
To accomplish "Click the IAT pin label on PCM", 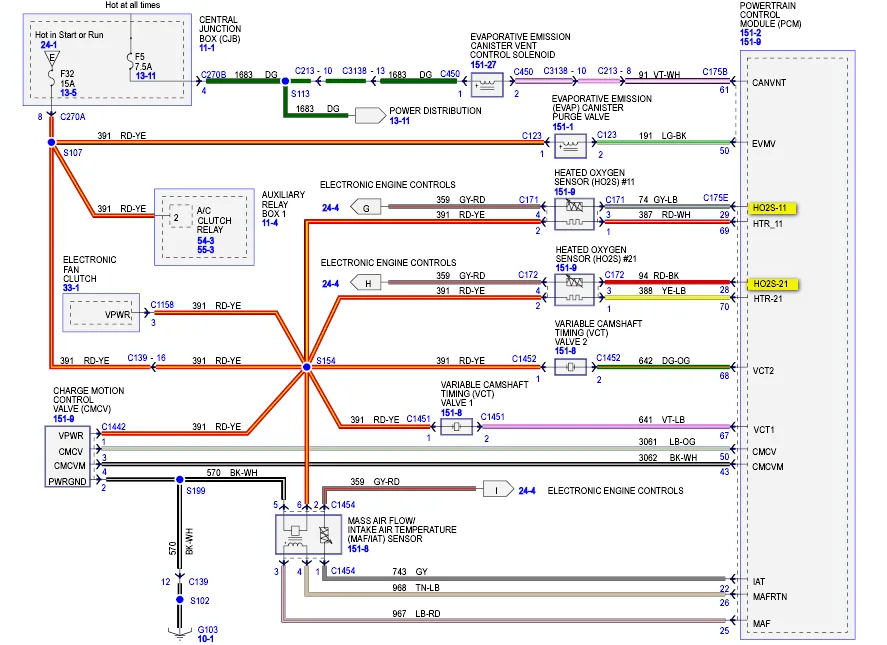I will pyautogui.click(x=759, y=581).
